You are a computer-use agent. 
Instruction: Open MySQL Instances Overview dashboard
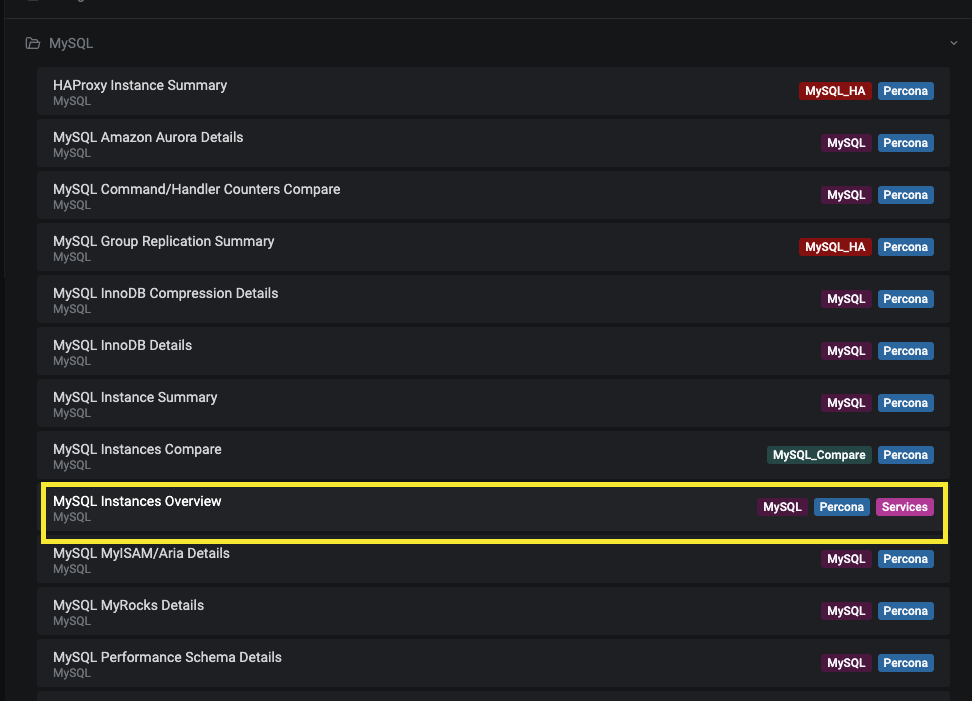click(137, 502)
